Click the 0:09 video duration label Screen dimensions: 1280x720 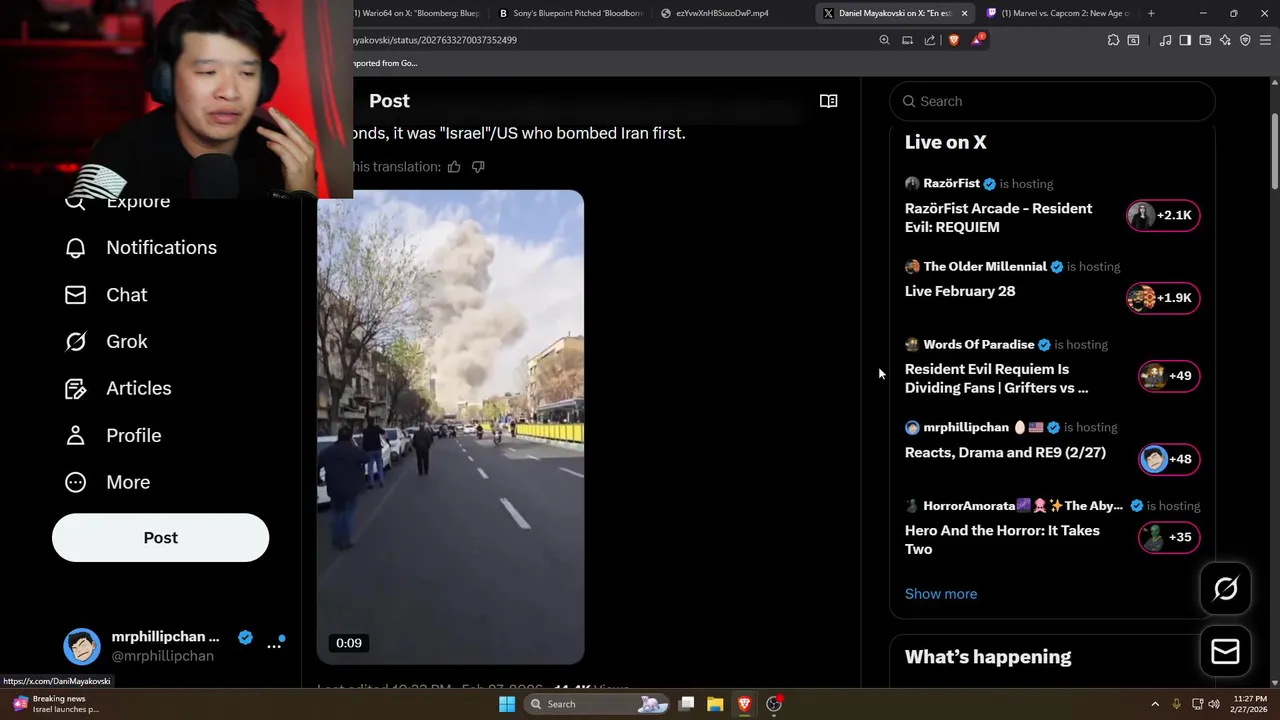click(349, 643)
